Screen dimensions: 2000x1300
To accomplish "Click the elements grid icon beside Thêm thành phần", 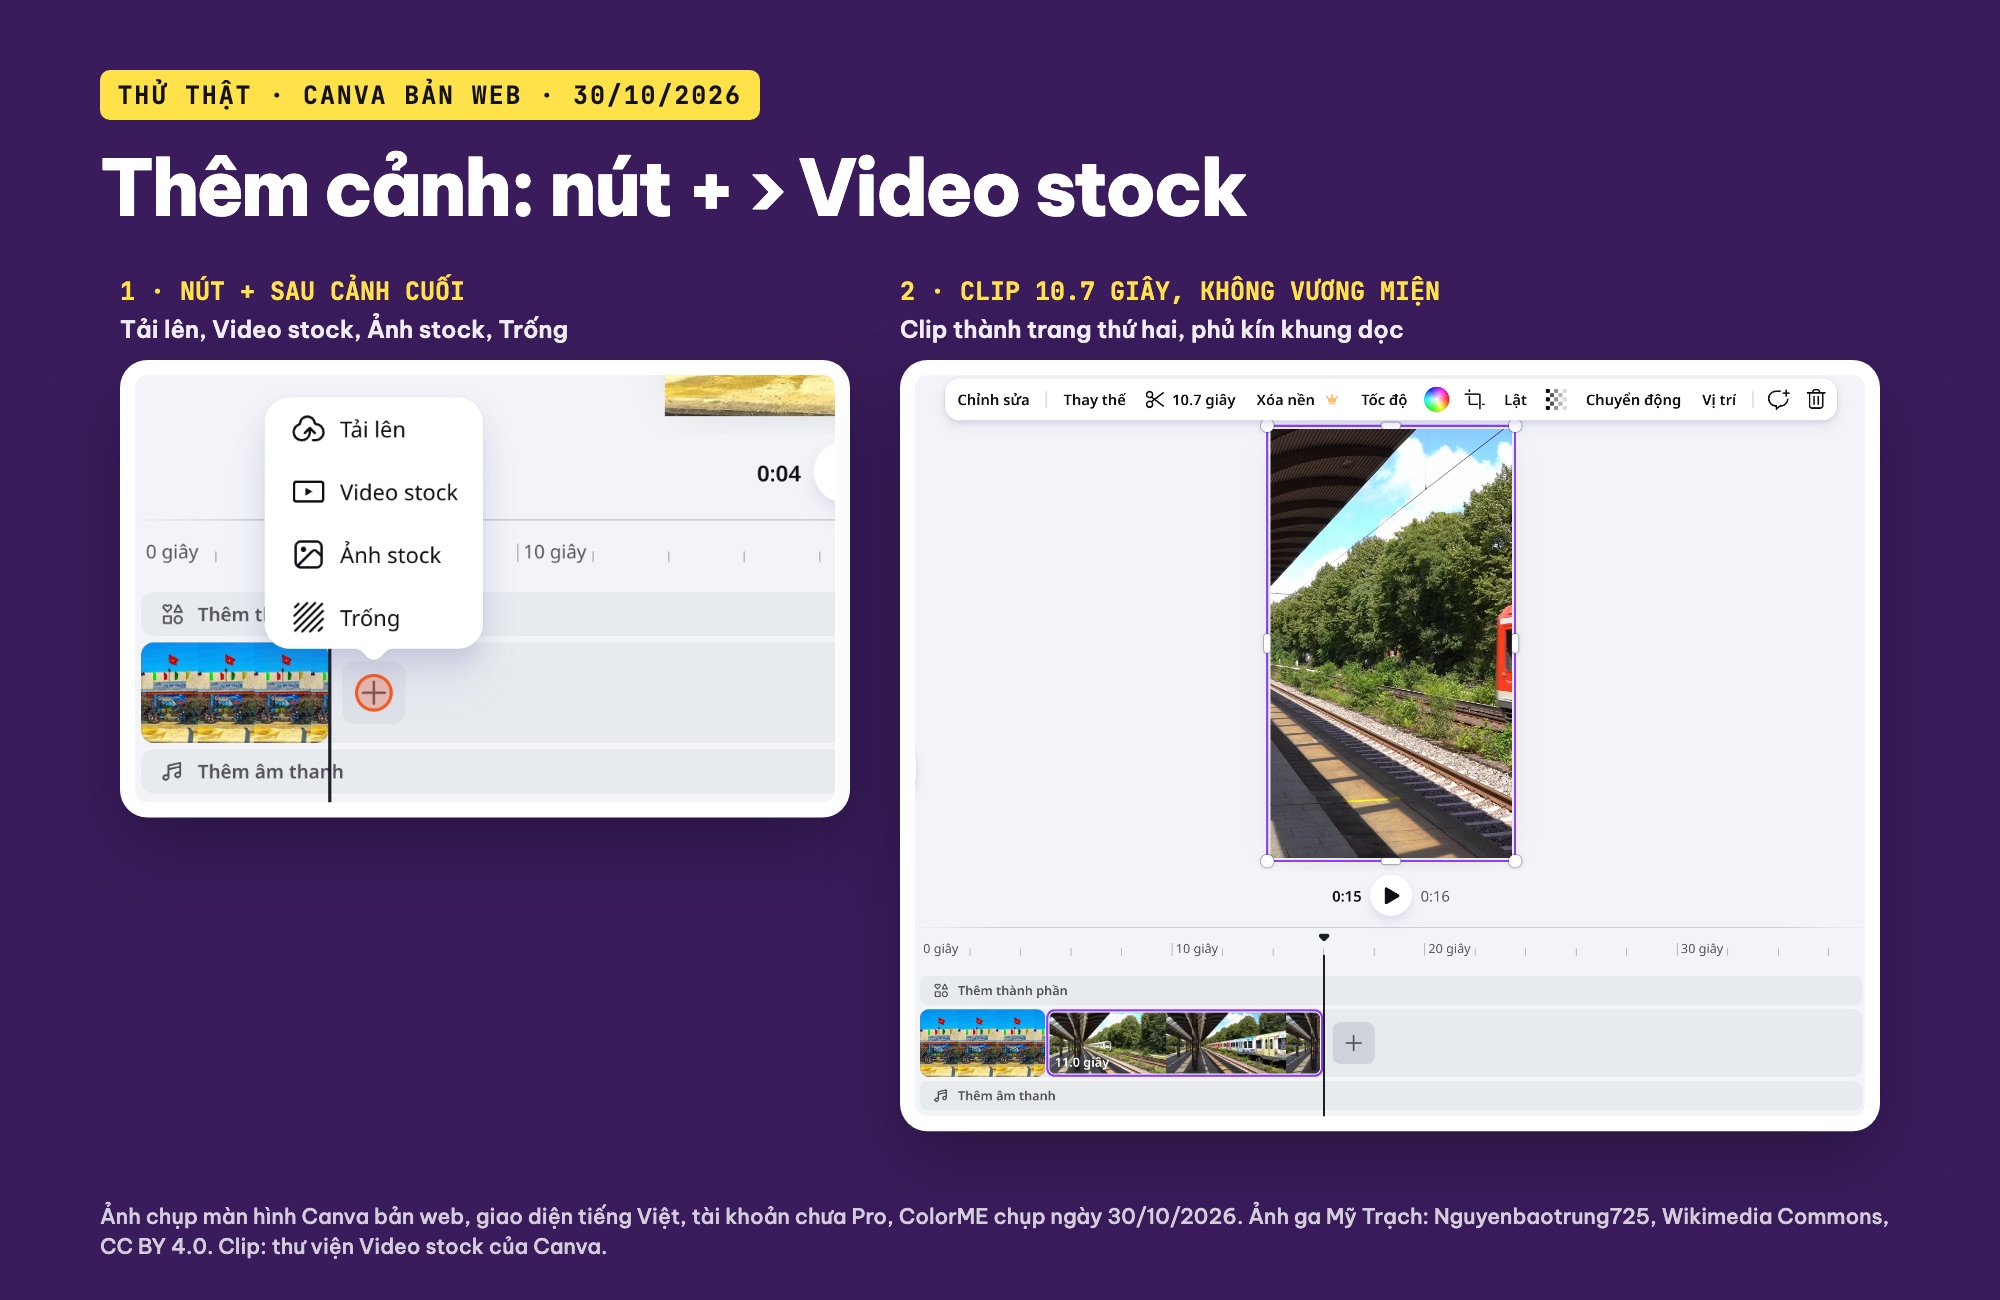I will click(941, 990).
